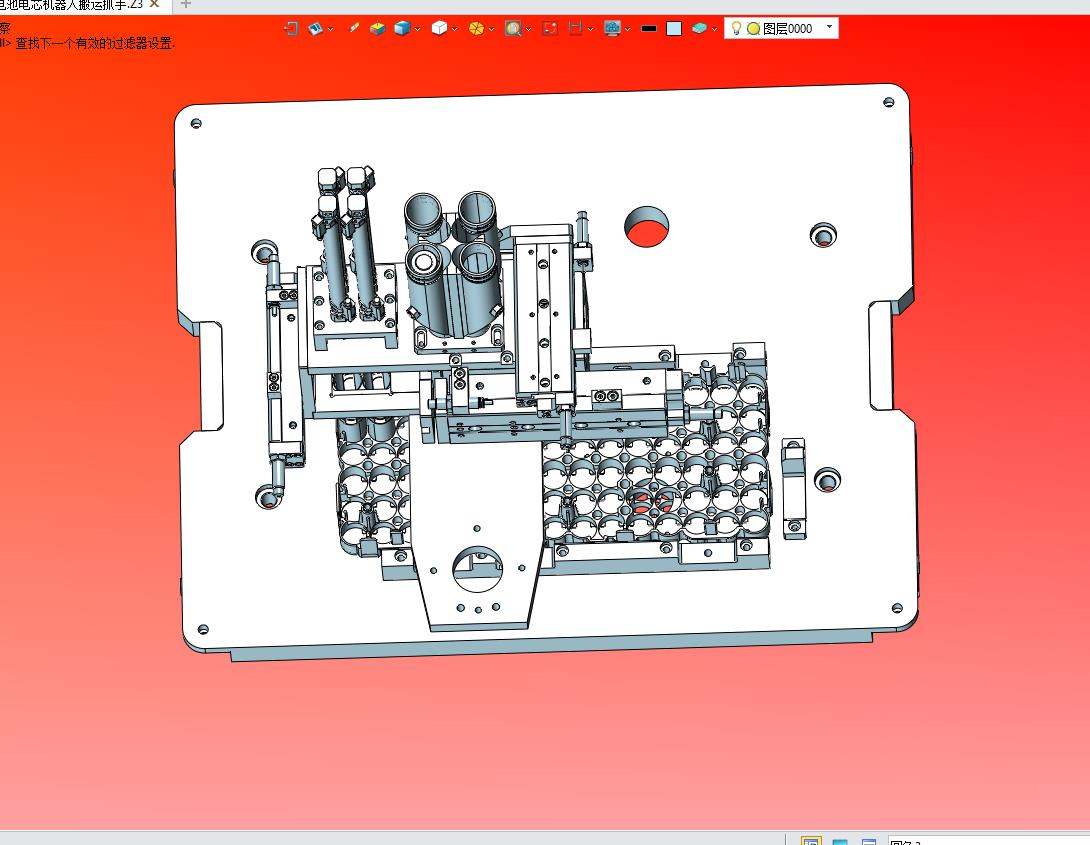Open the white cube view dropdown arrow
Image resolution: width=1090 pixels, height=845 pixels.
coord(455,29)
